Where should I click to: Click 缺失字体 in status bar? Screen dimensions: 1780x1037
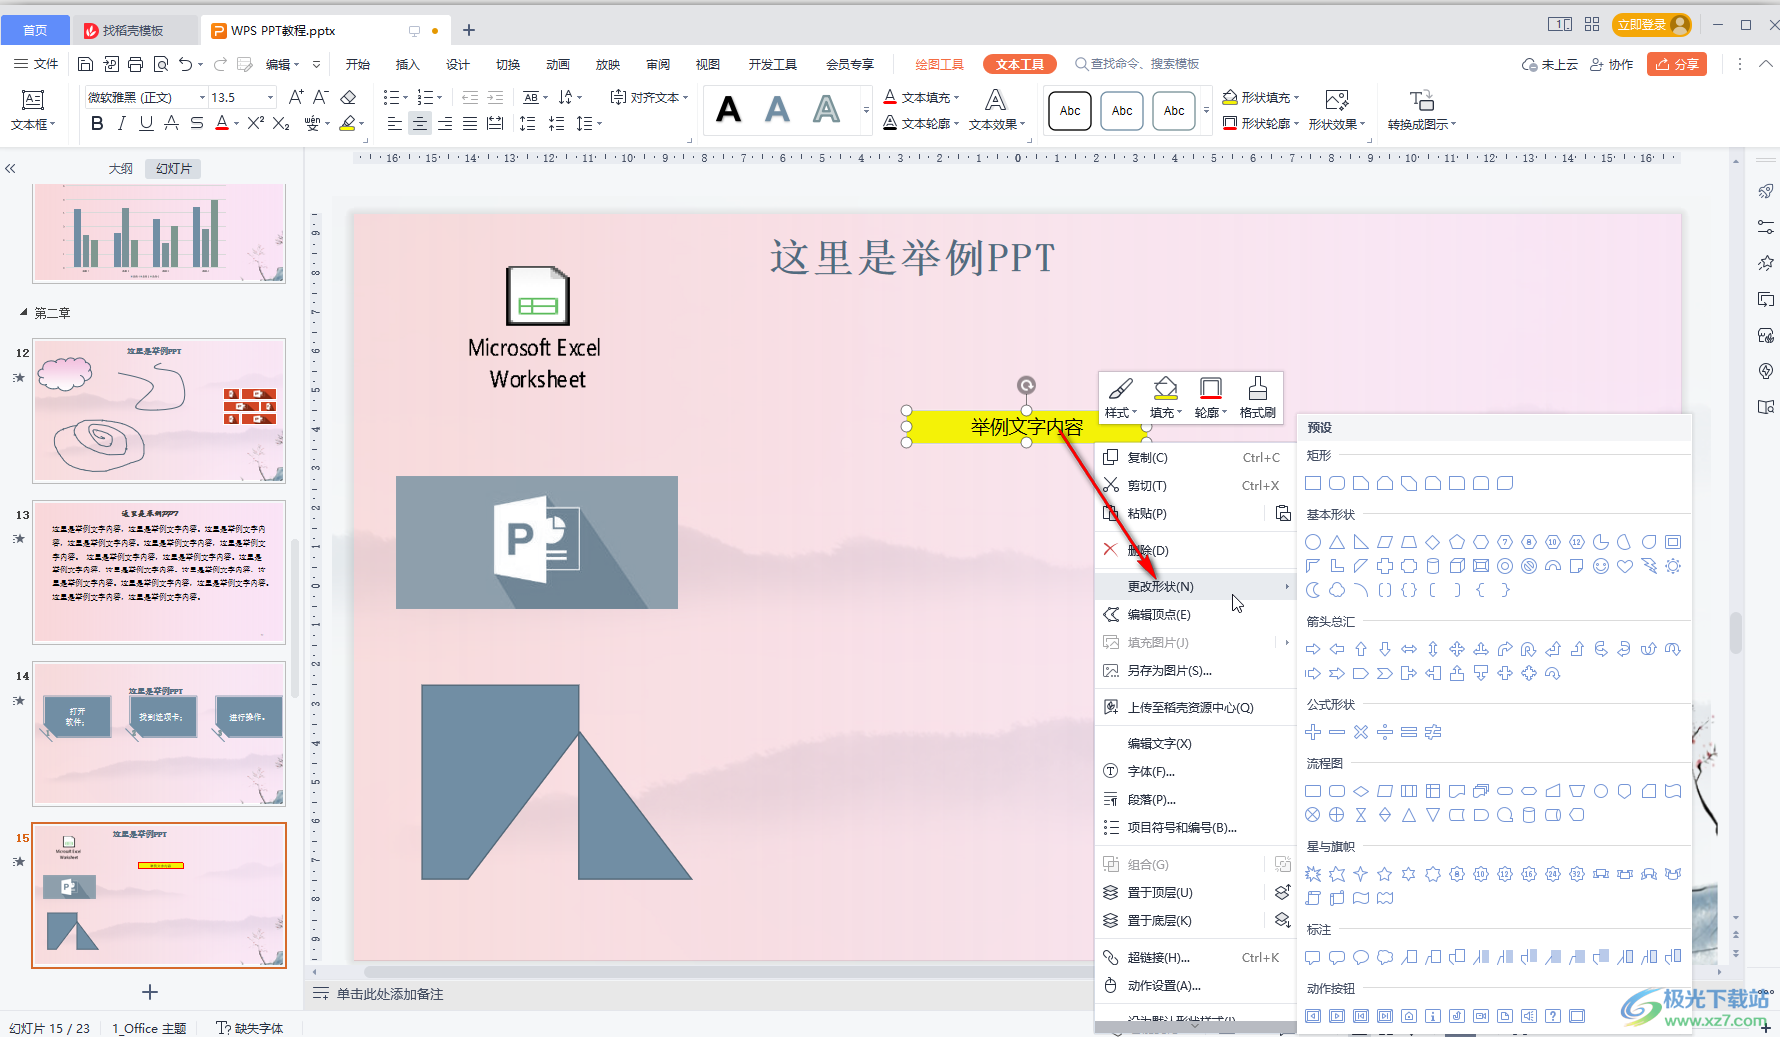(x=250, y=1028)
